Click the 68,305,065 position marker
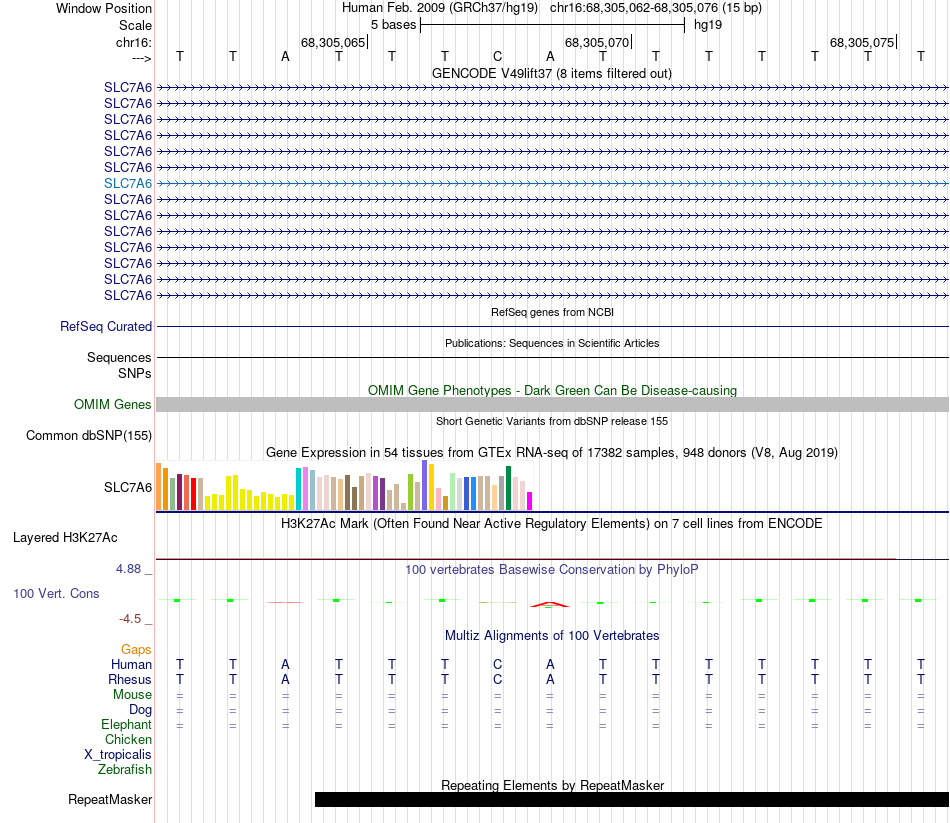 [333, 42]
